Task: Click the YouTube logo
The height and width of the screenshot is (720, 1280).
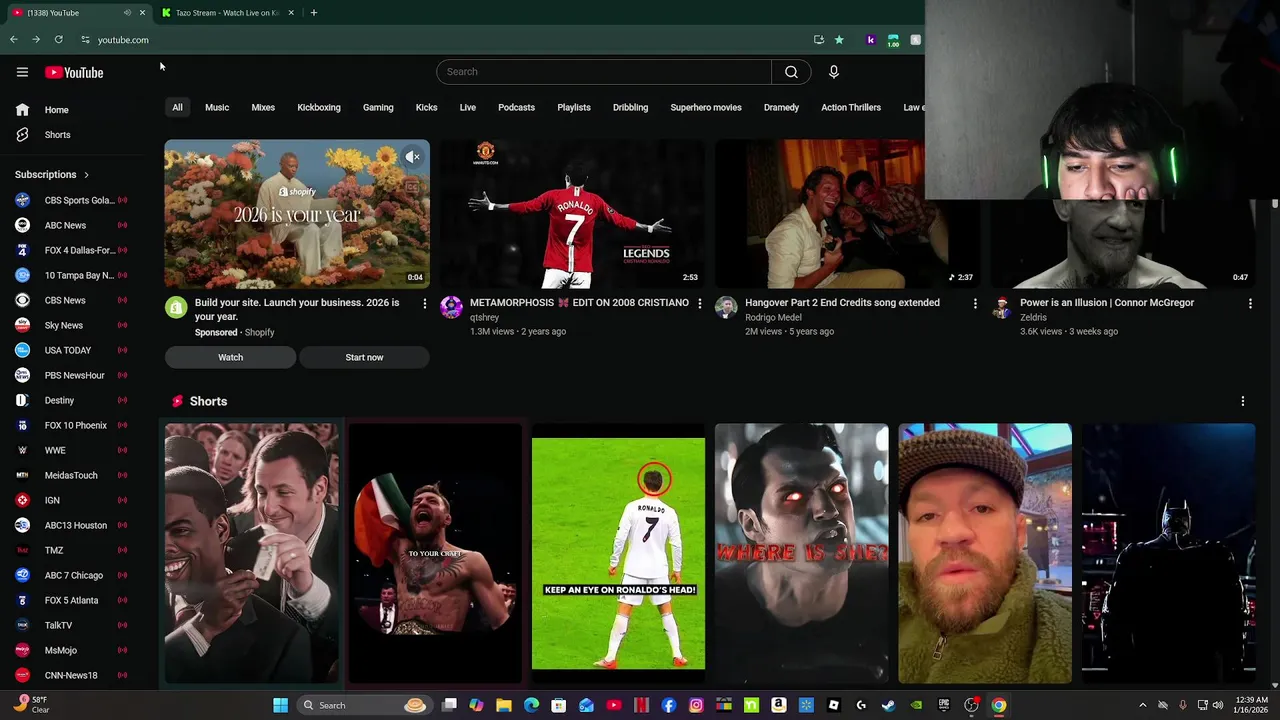Action: [74, 72]
